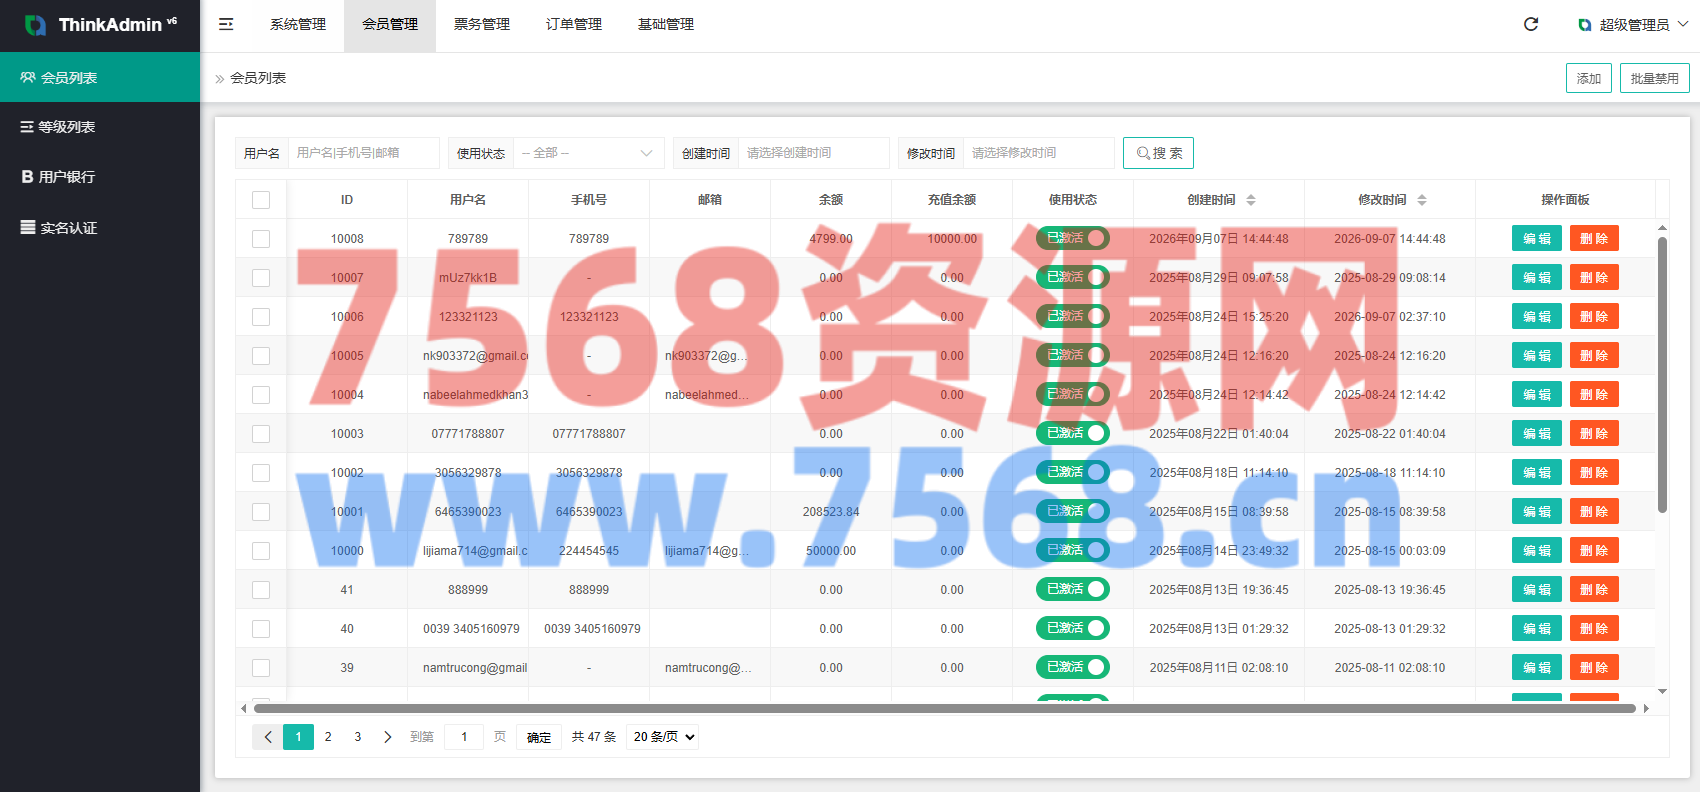Viewport: 1700px width, 792px height.
Task: Open 使用状态 filter dropdown
Action: [x=588, y=153]
